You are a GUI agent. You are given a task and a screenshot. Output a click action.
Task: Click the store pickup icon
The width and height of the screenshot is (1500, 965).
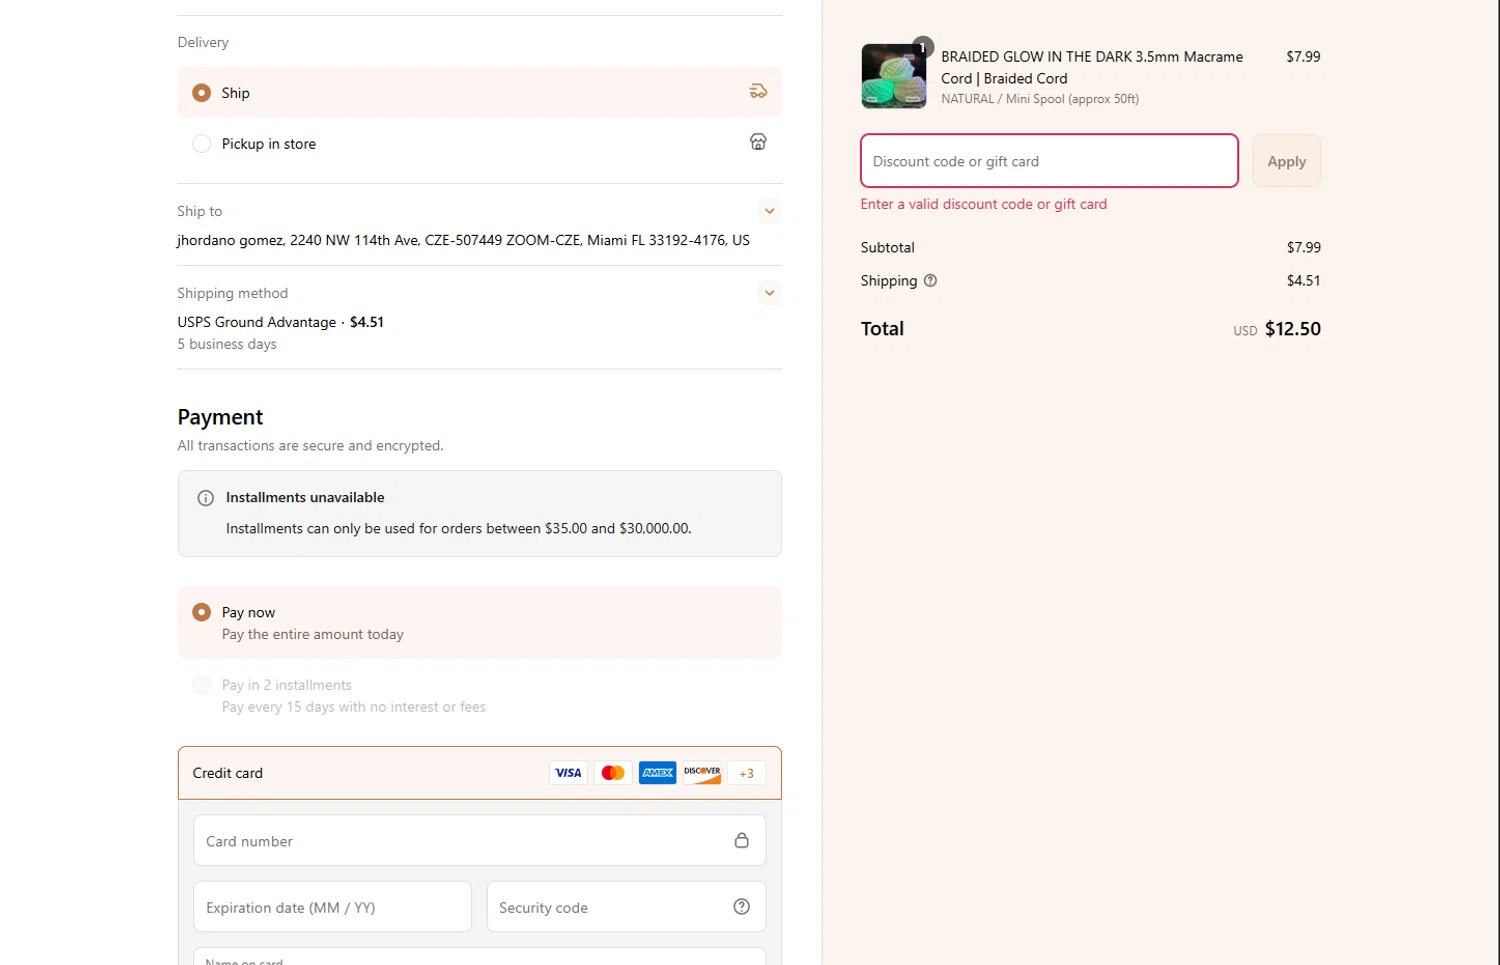tap(758, 142)
